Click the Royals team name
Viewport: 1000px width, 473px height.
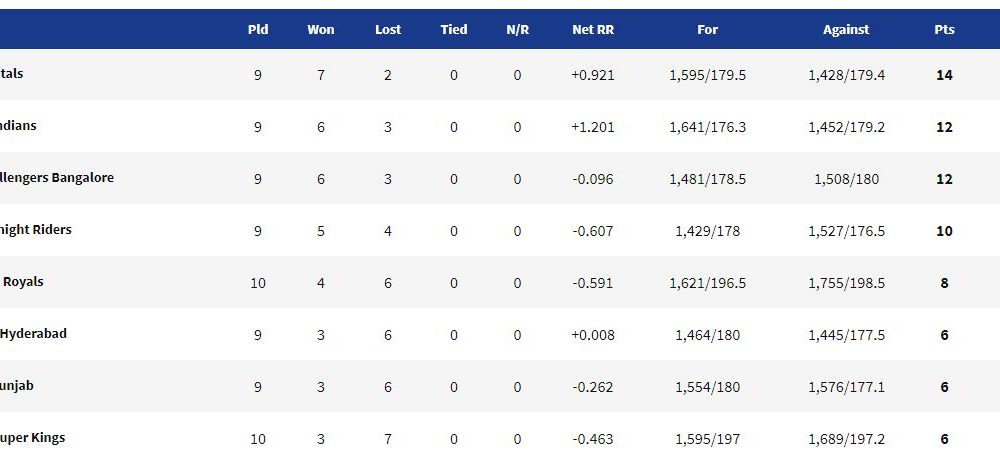coord(23,281)
